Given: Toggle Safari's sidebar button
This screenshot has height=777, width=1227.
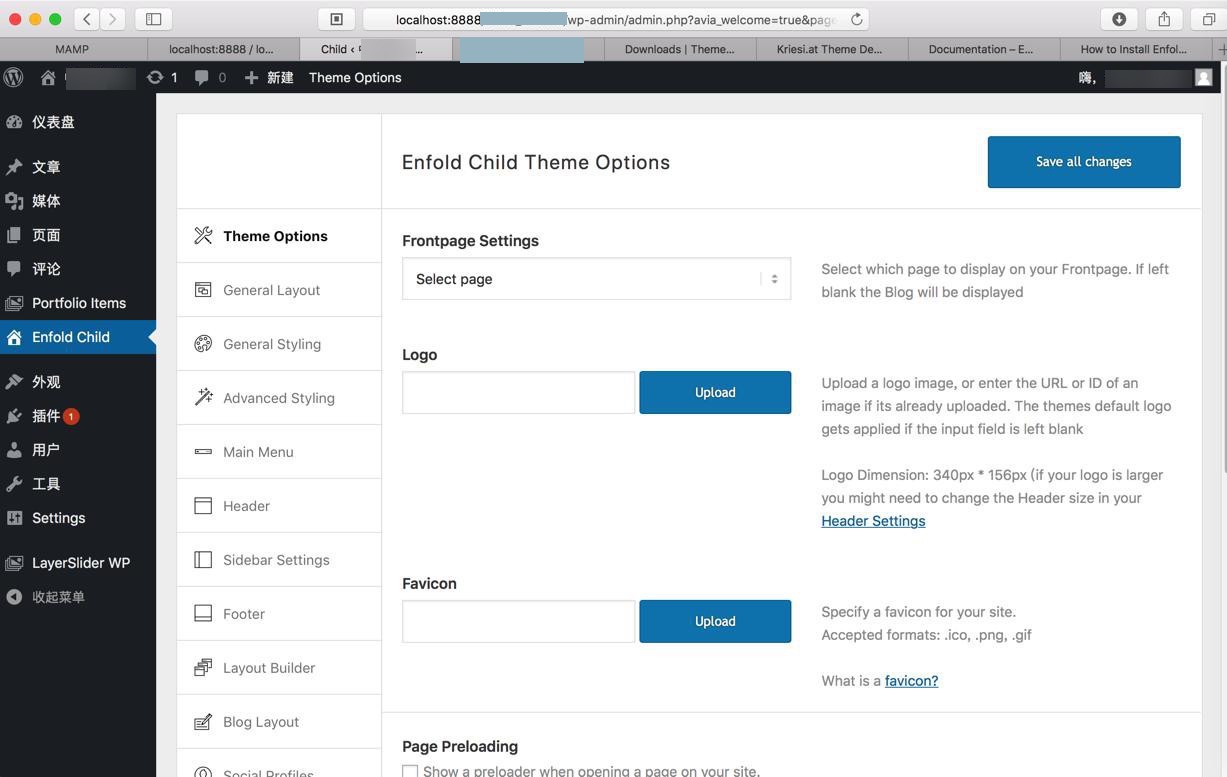Looking at the screenshot, I should (x=154, y=19).
